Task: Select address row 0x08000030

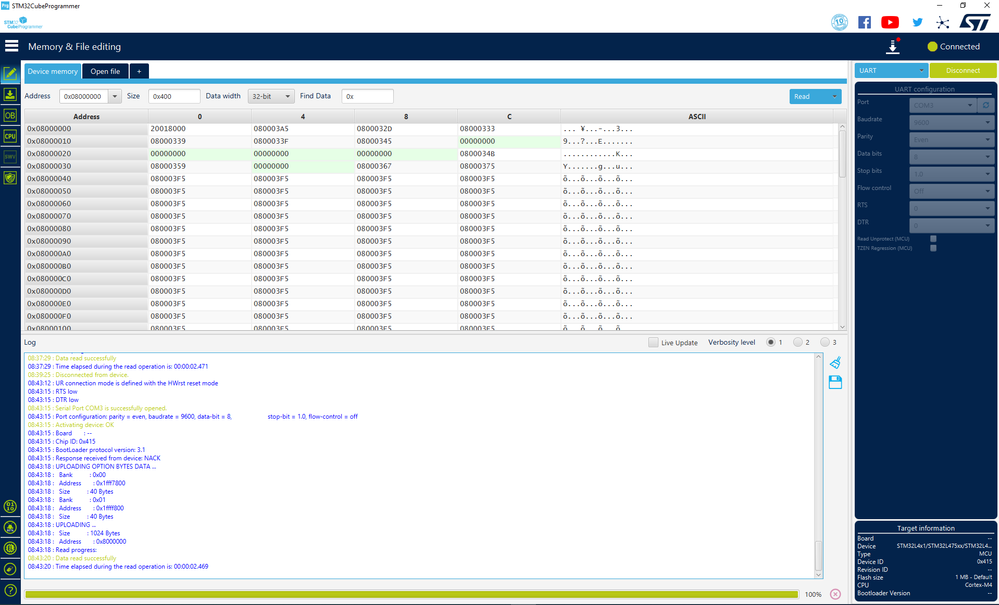Action: [x=86, y=166]
